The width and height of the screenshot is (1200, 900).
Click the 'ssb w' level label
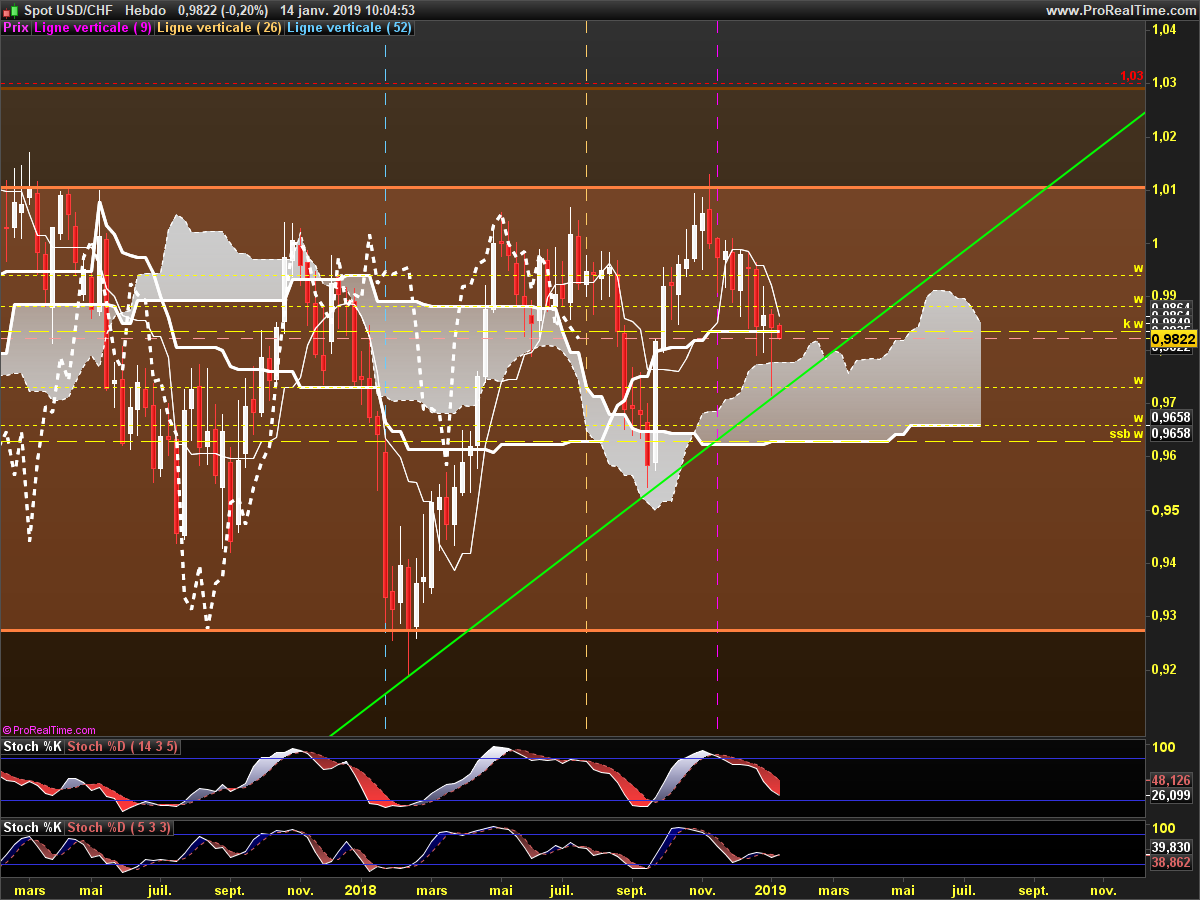click(x=1126, y=434)
